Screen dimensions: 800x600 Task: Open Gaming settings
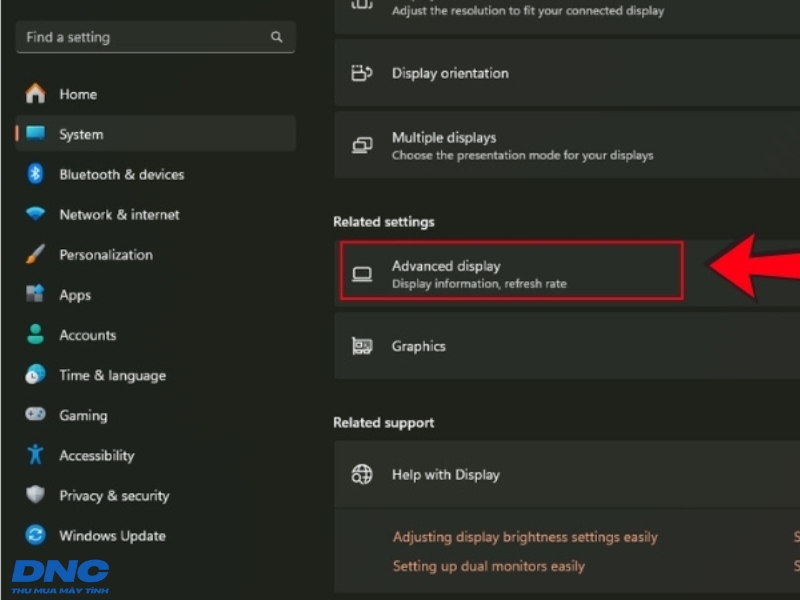[x=156, y=415]
